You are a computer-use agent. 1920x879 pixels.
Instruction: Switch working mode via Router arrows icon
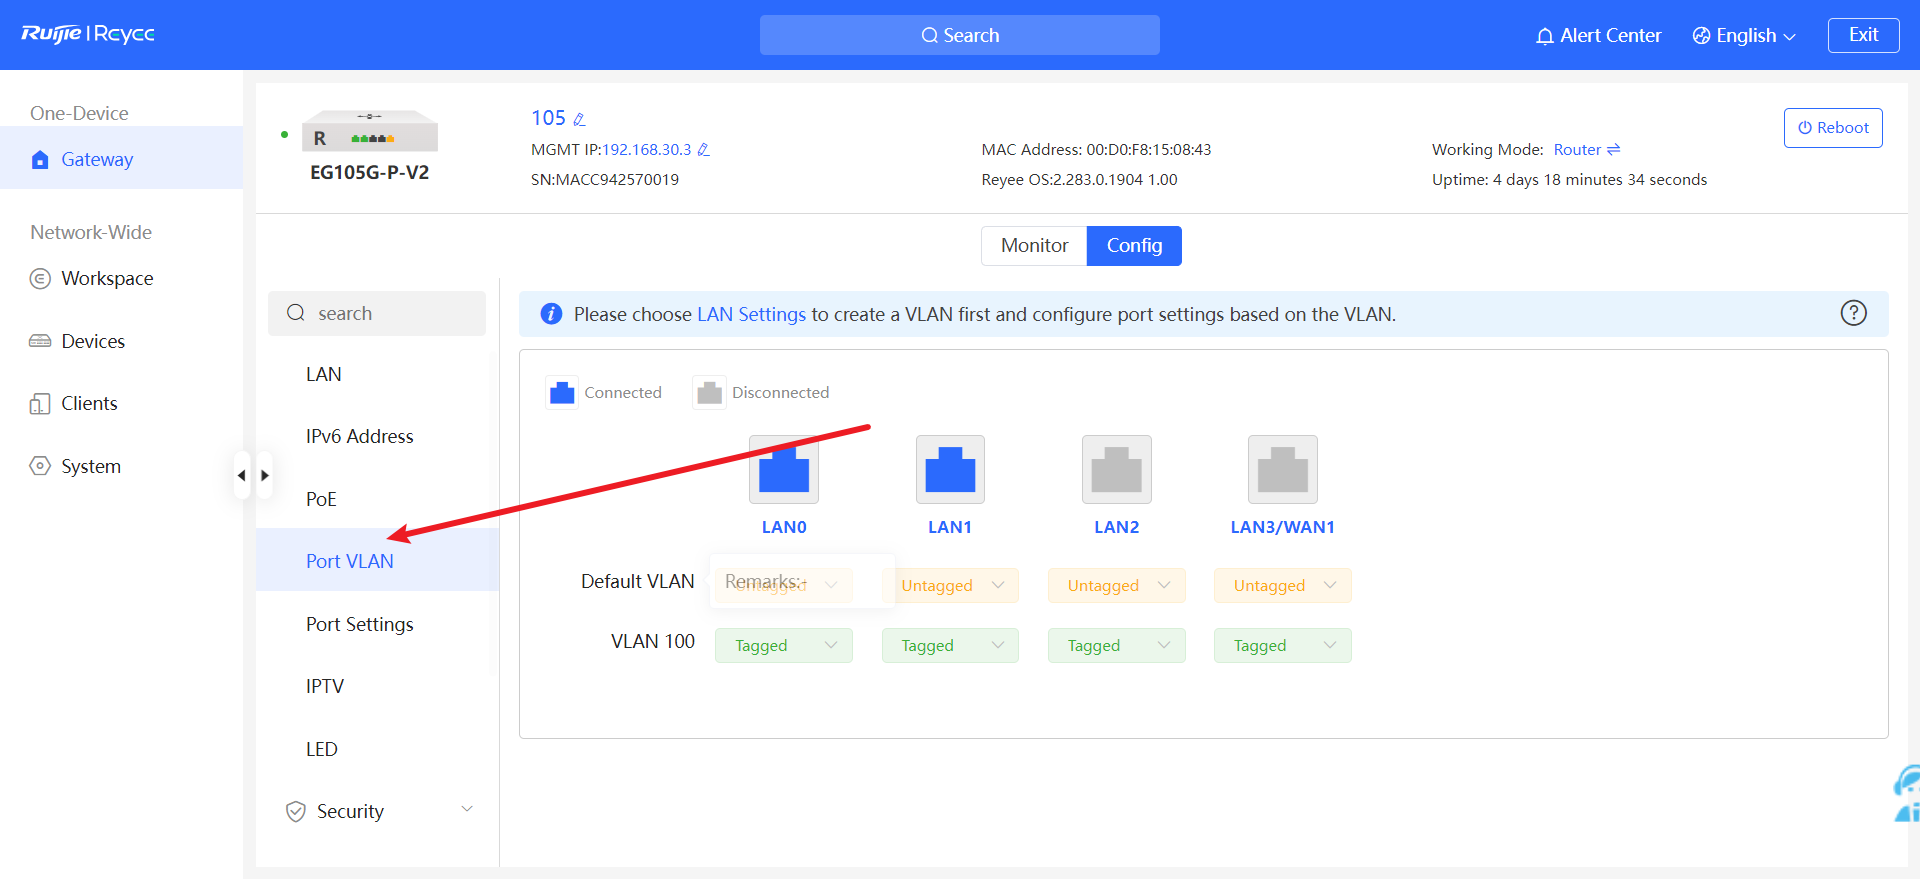1613,150
